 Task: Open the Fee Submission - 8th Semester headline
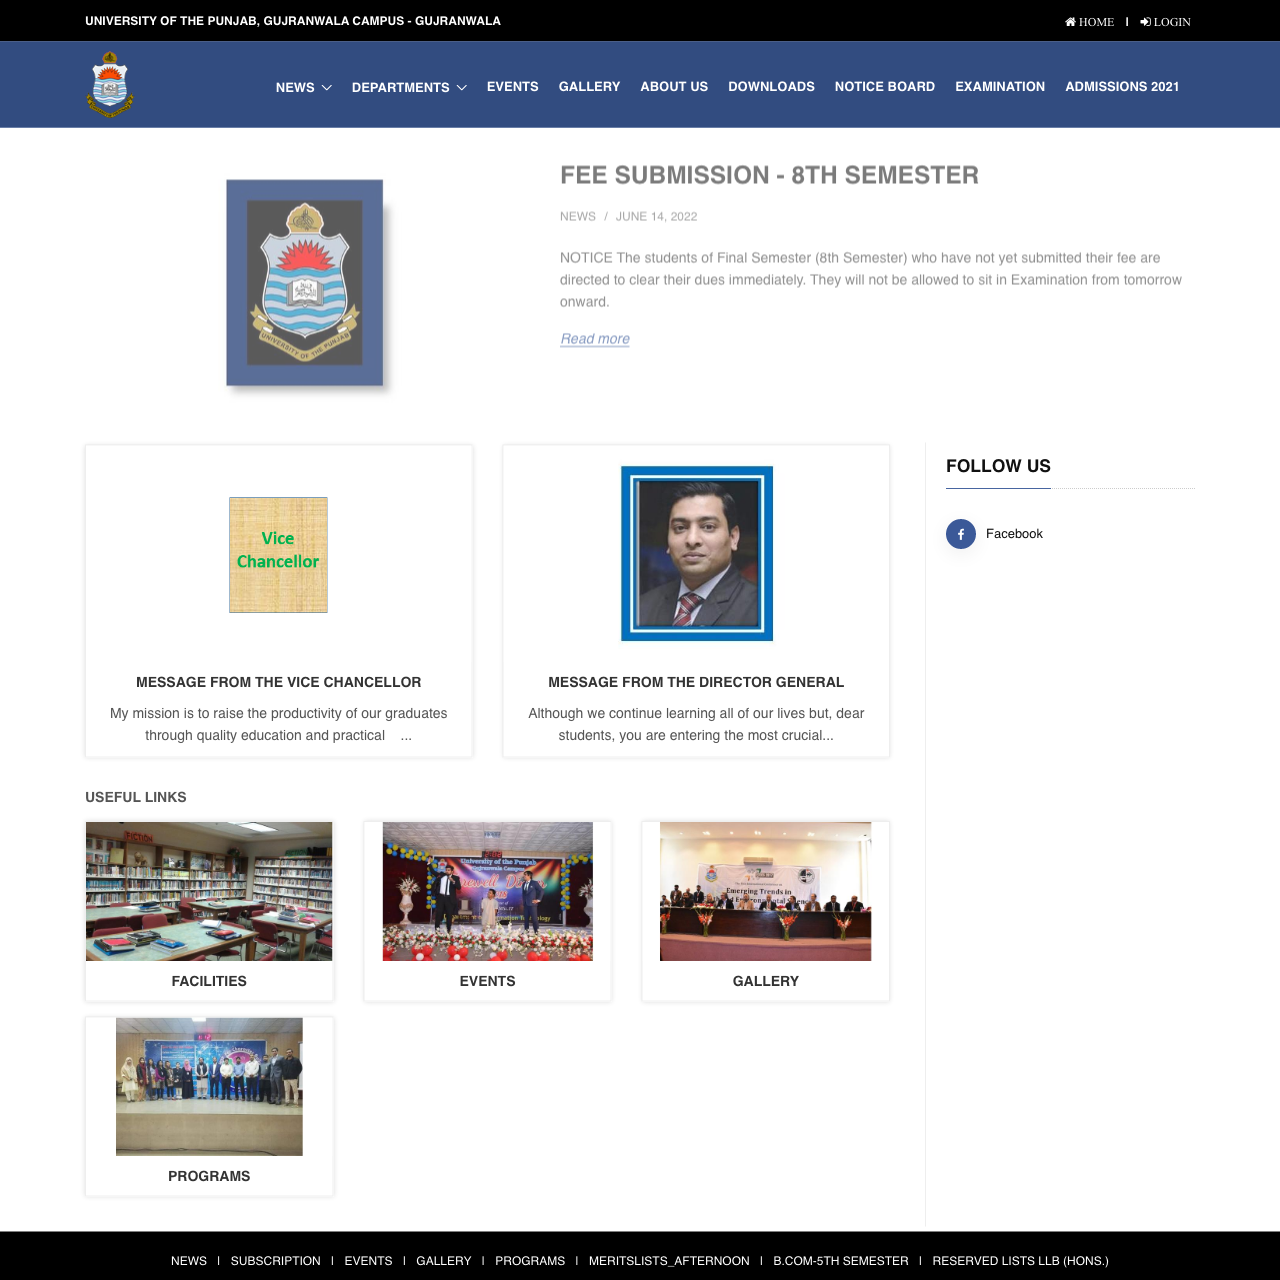coord(769,175)
